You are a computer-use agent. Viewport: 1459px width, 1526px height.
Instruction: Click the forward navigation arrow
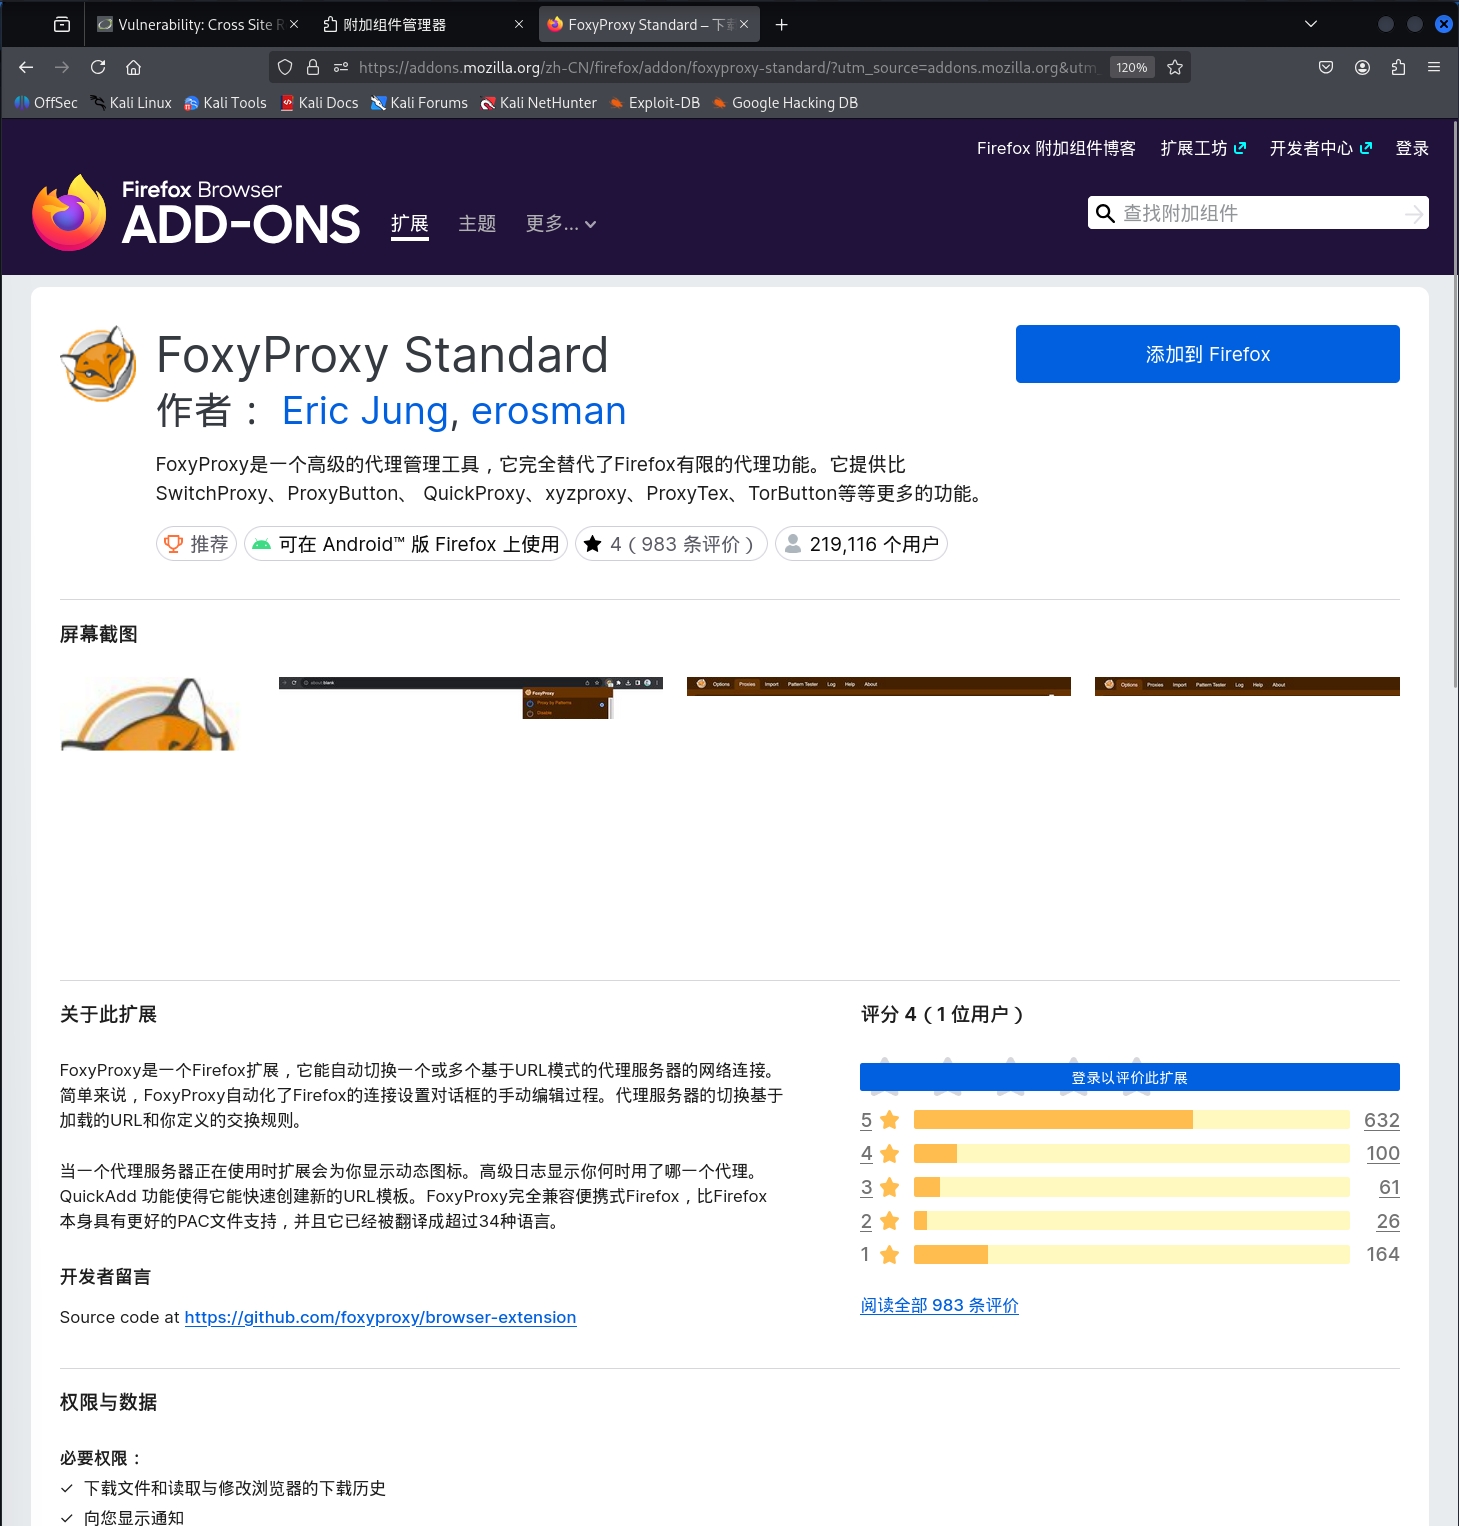(62, 67)
